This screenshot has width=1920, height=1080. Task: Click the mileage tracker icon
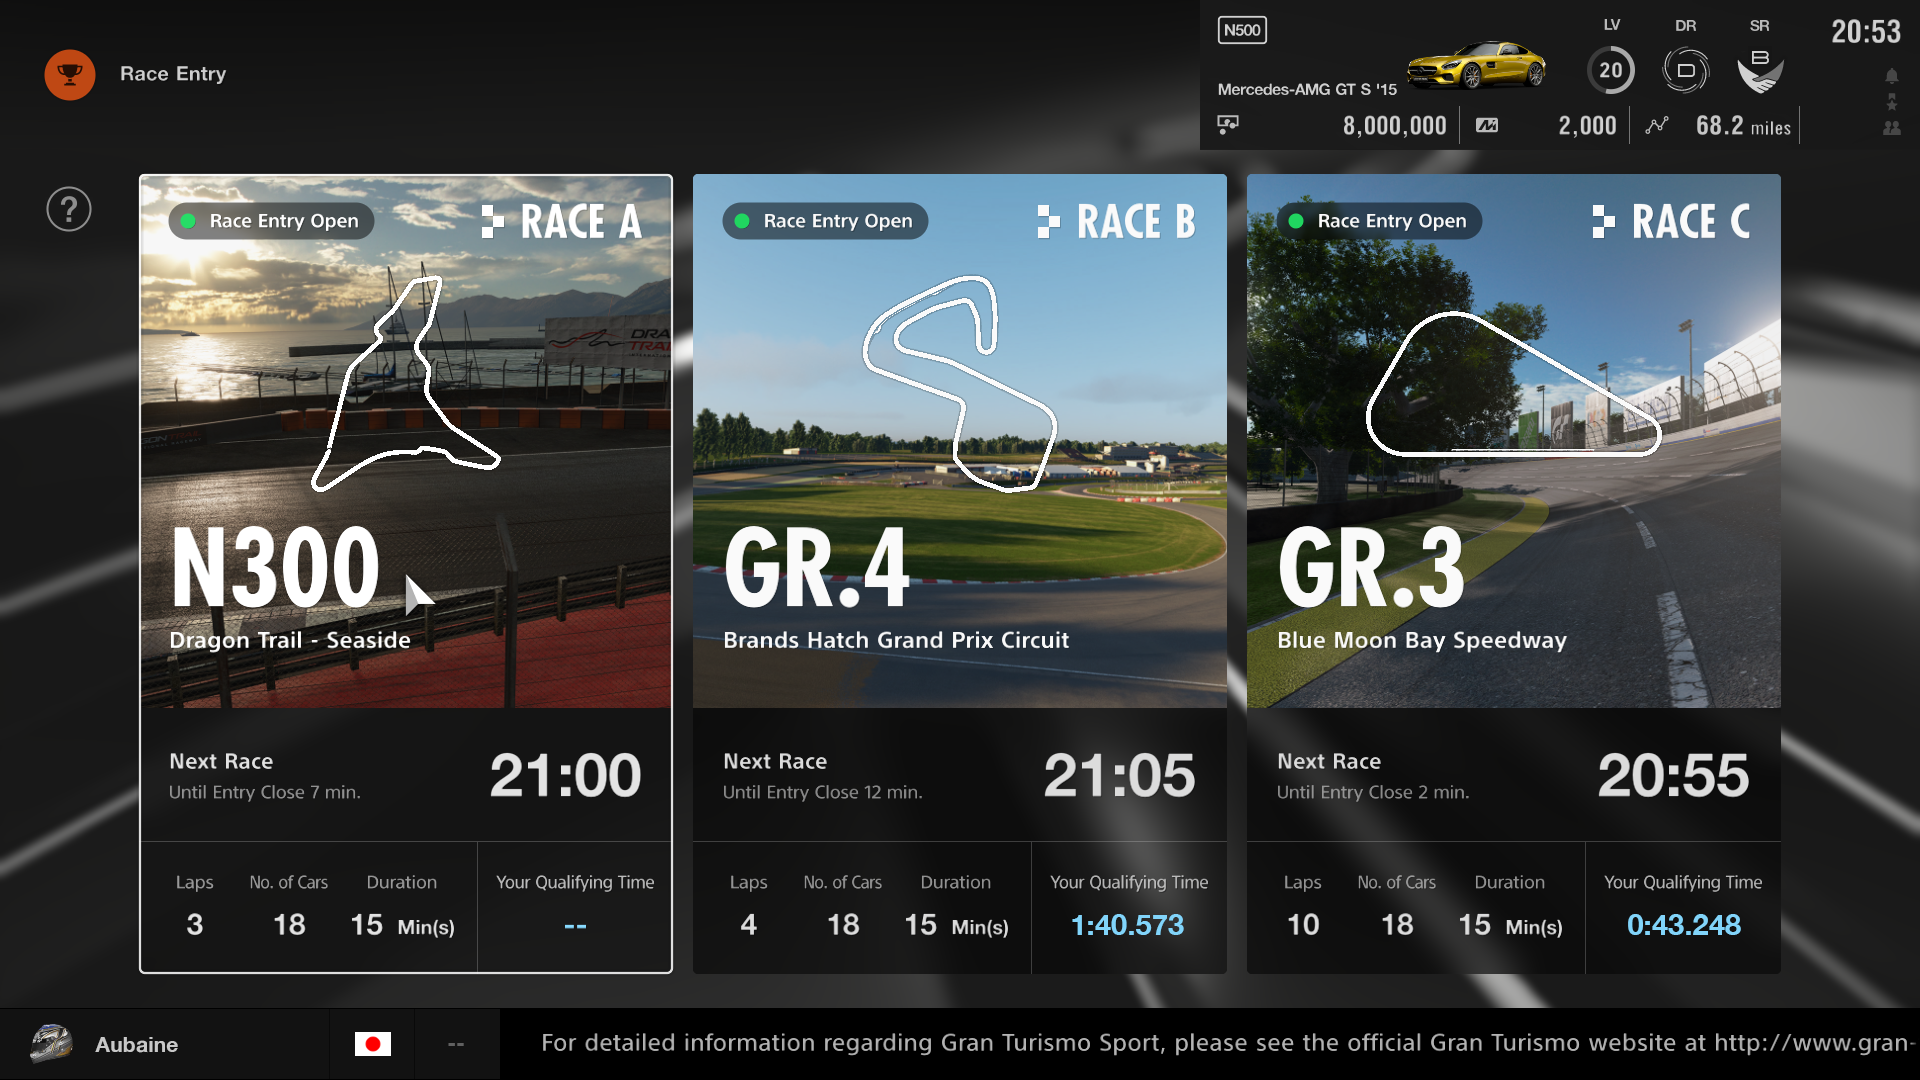tap(1658, 125)
